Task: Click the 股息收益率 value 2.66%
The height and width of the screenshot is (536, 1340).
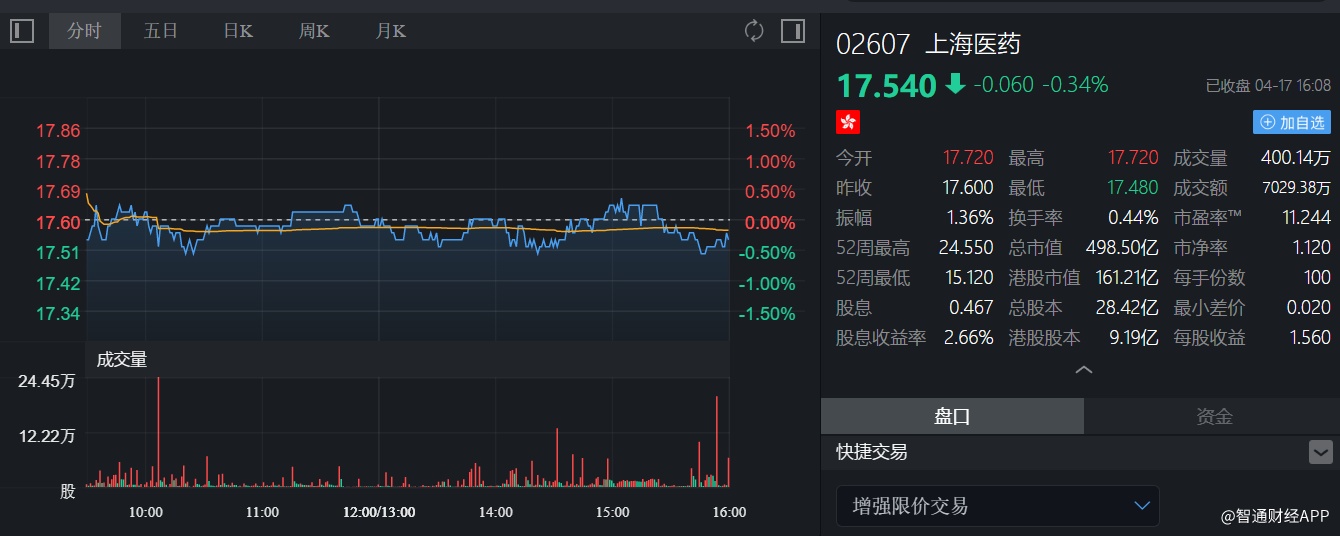Action: point(969,338)
